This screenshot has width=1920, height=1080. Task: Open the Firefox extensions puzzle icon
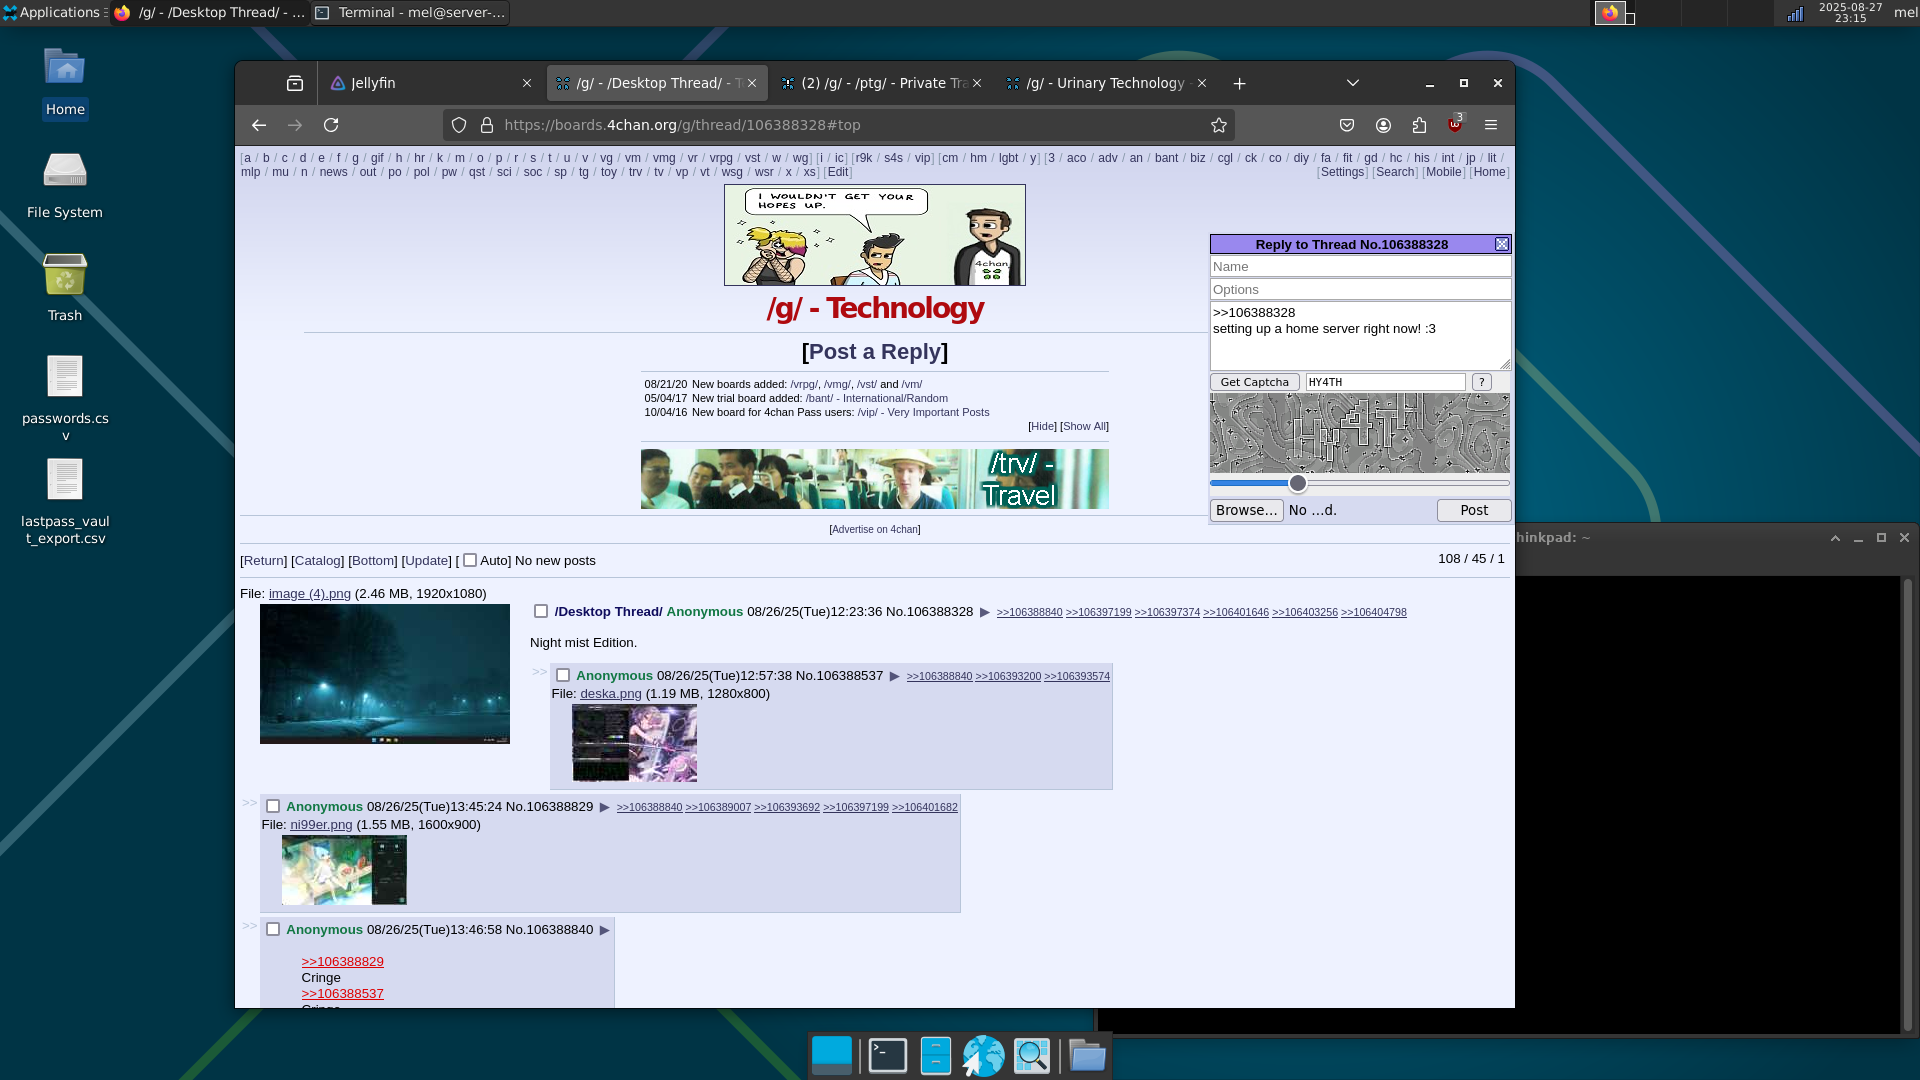pos(1419,125)
